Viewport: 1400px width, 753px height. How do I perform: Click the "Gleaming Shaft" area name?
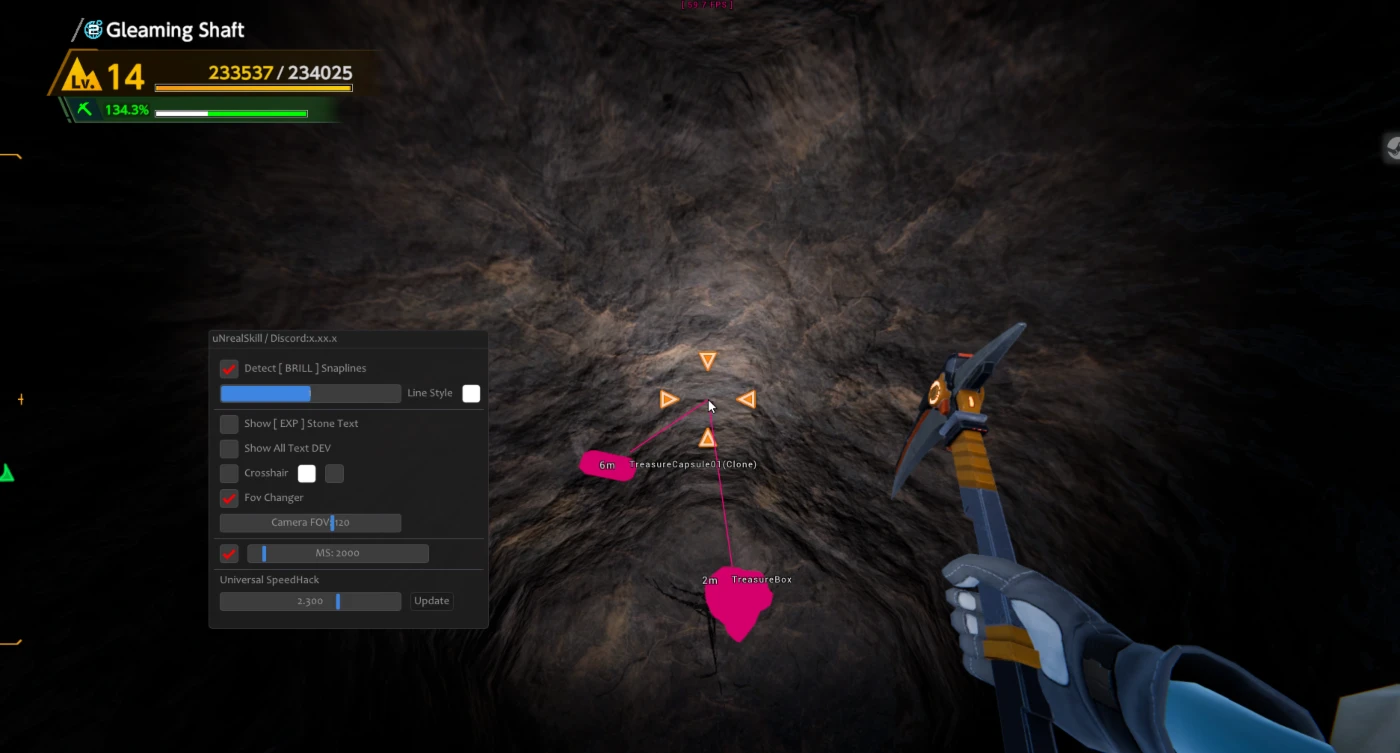[x=175, y=30]
